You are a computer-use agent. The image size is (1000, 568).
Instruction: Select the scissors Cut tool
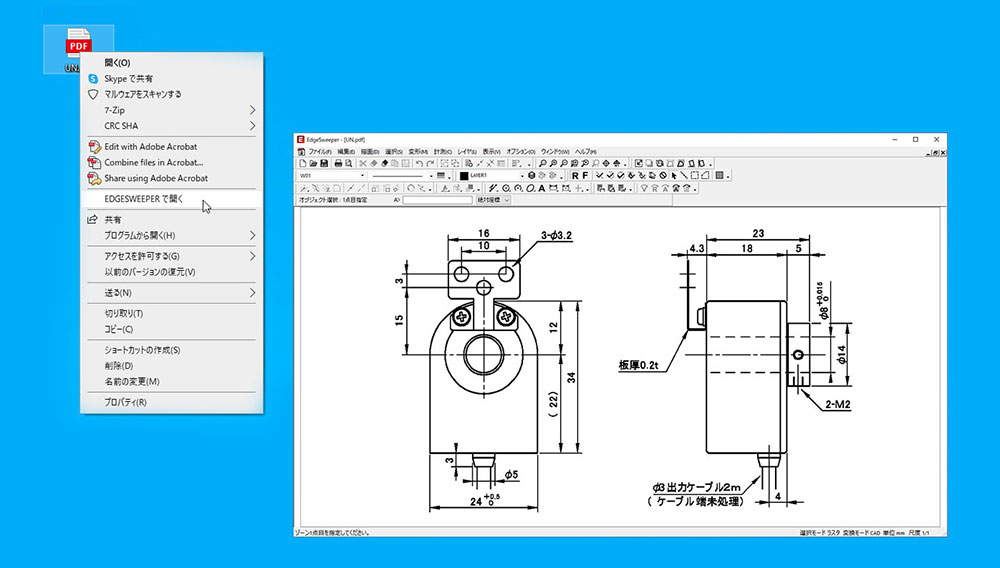[x=363, y=163]
